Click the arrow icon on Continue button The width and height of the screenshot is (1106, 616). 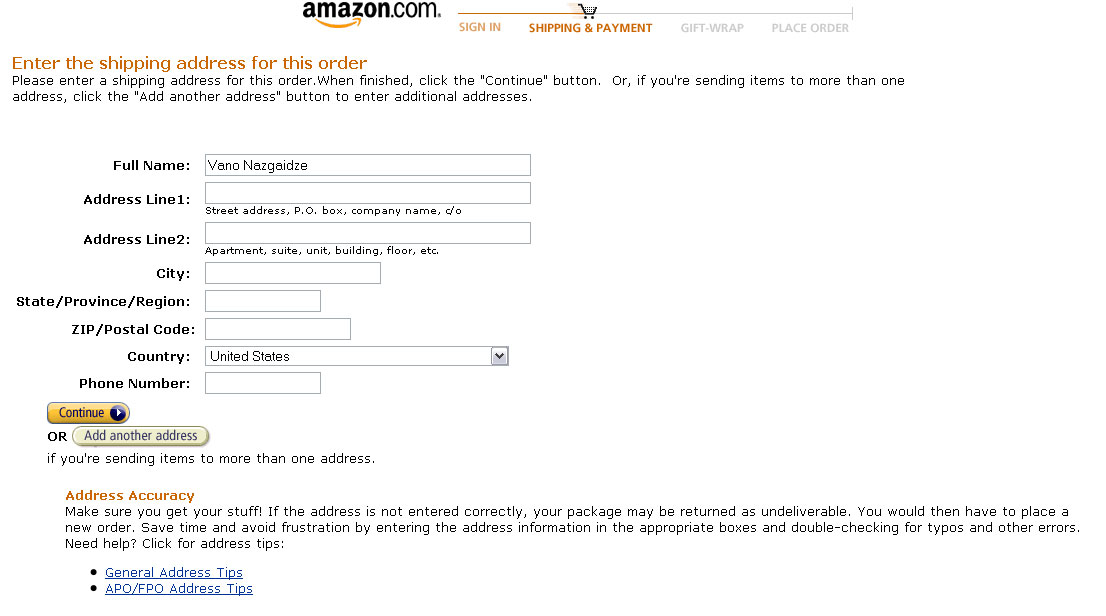tap(118, 413)
